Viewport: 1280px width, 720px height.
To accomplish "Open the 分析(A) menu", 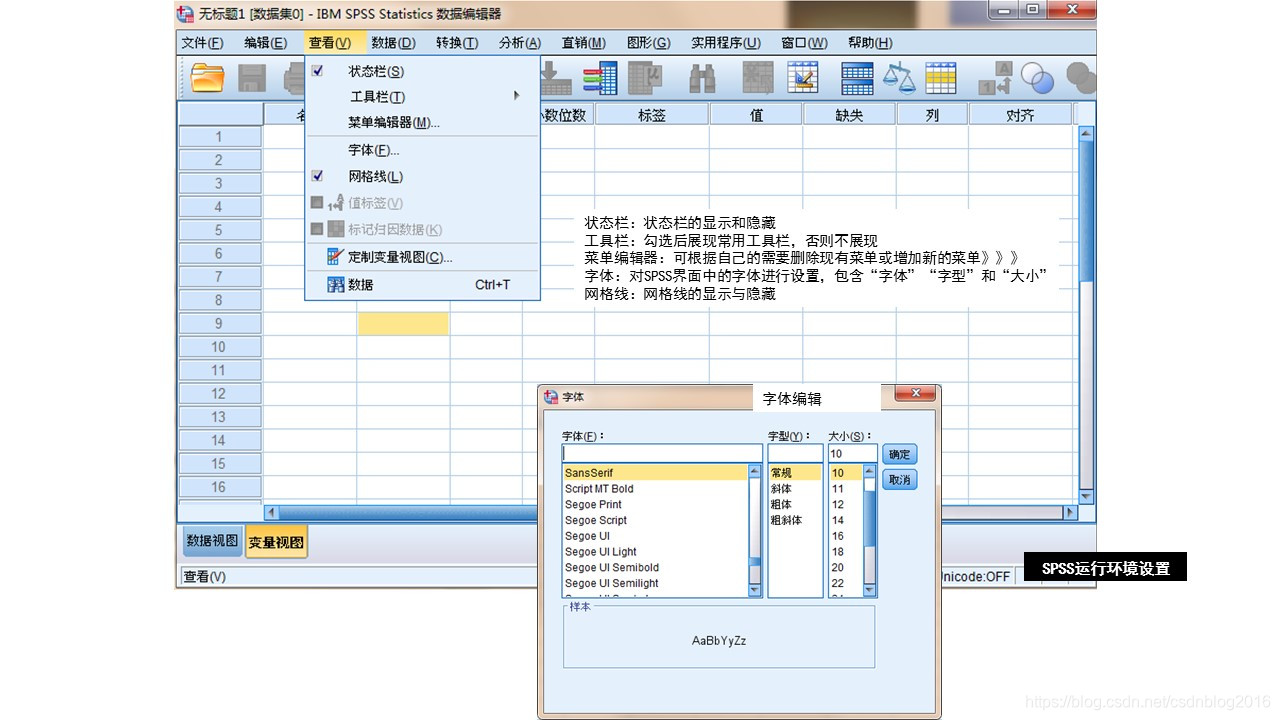I will click(520, 43).
